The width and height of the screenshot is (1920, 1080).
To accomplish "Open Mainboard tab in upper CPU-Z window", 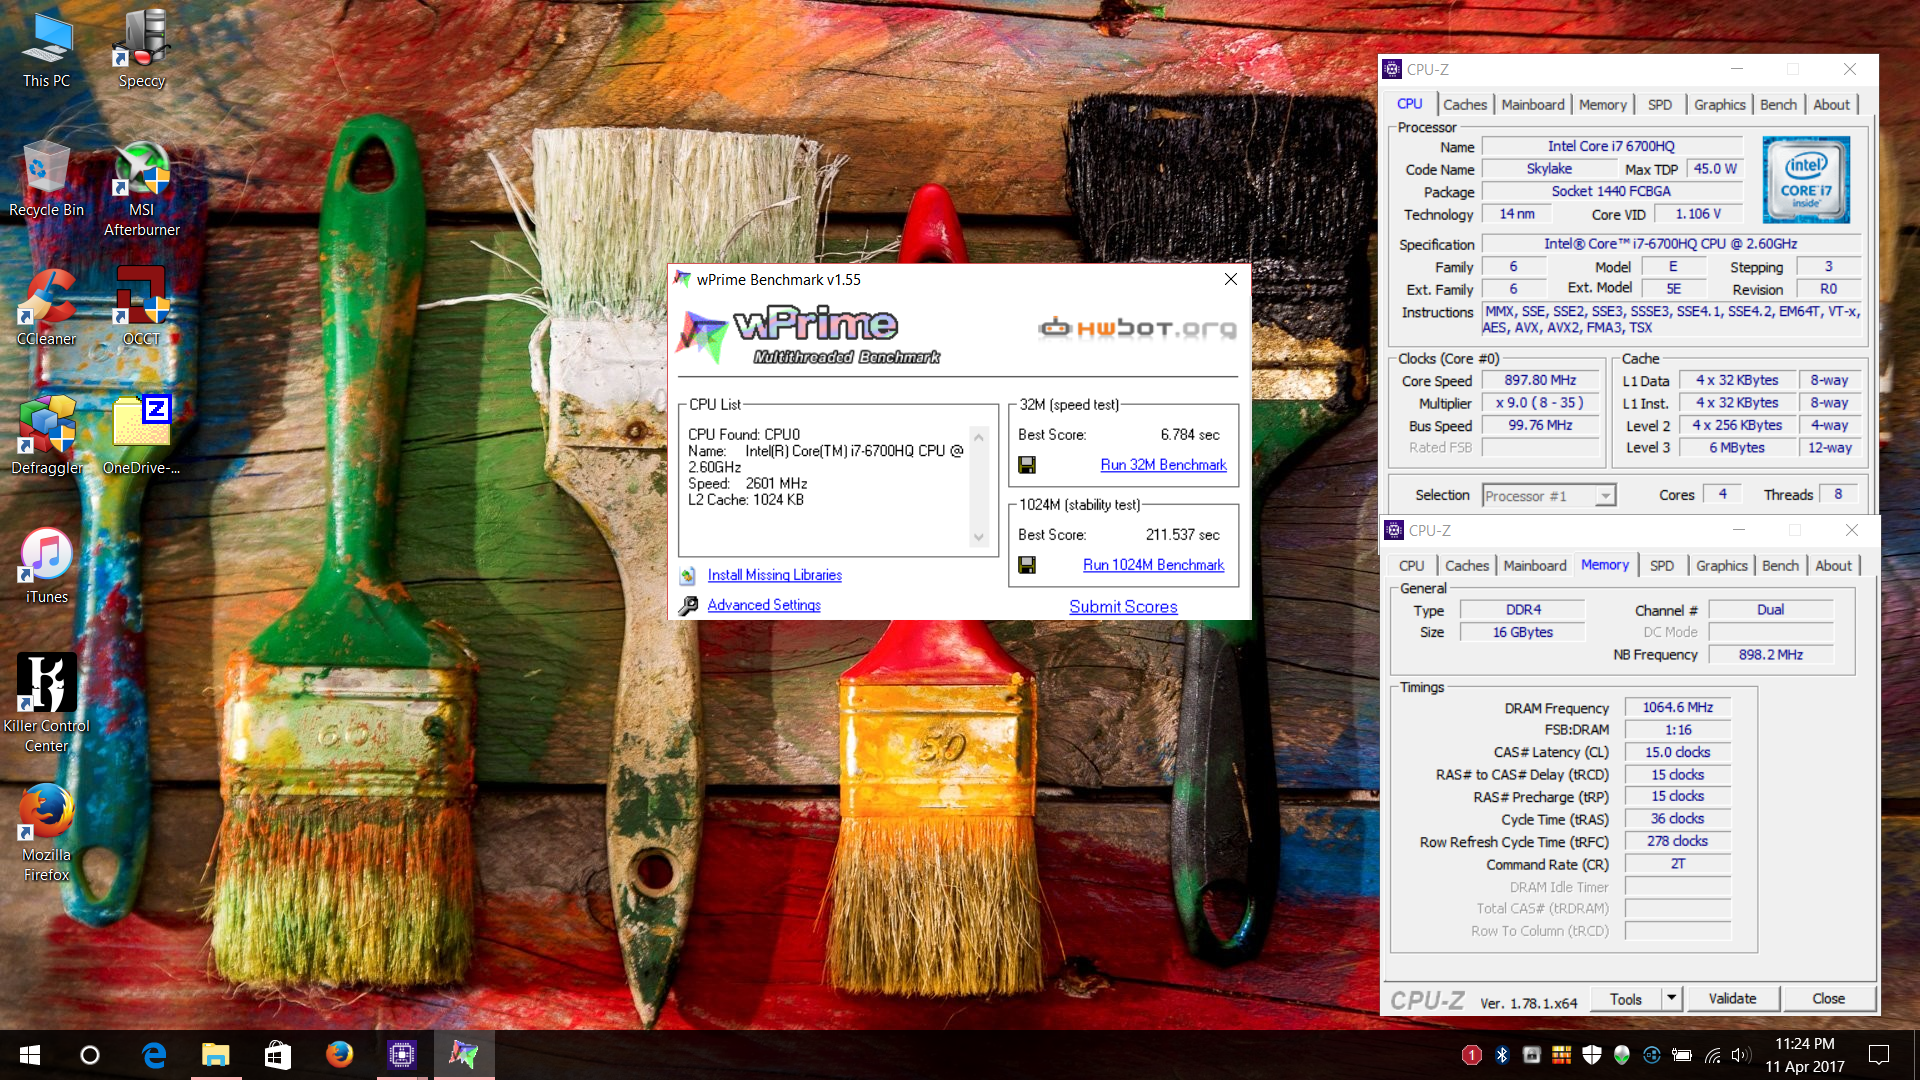I will pos(1533,104).
